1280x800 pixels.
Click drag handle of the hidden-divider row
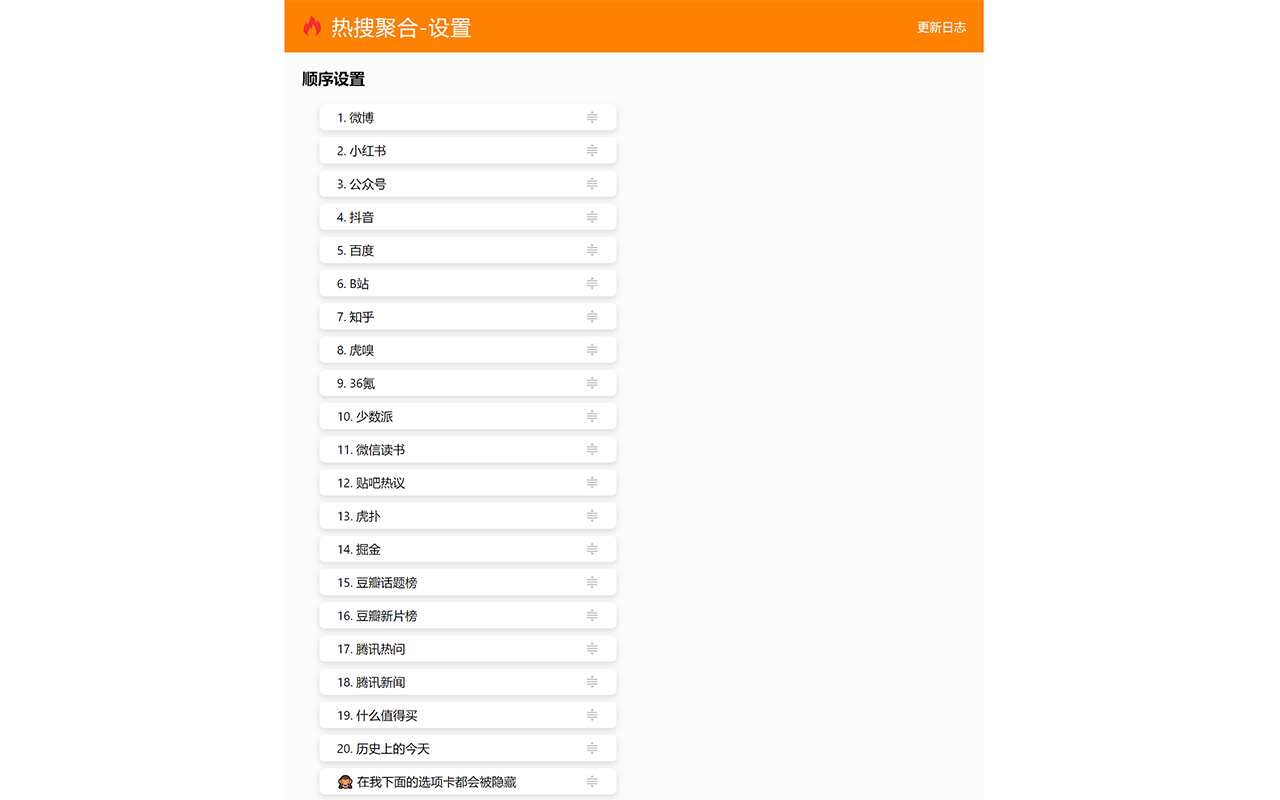pos(592,781)
